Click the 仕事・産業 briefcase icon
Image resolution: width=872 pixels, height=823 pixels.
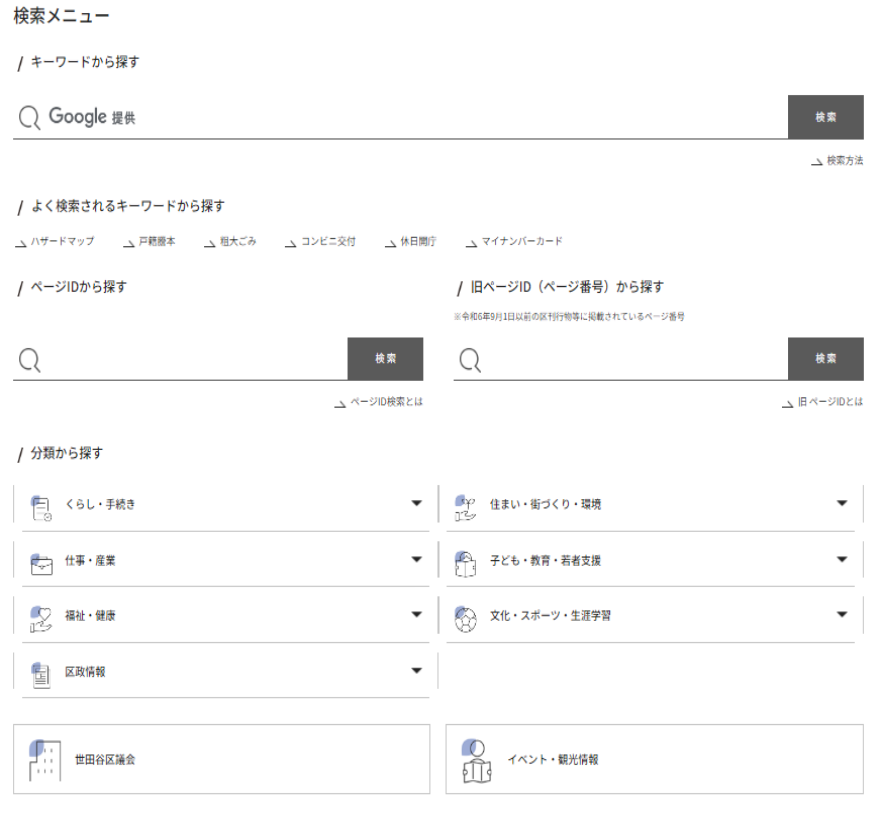pyautogui.click(x=40, y=560)
